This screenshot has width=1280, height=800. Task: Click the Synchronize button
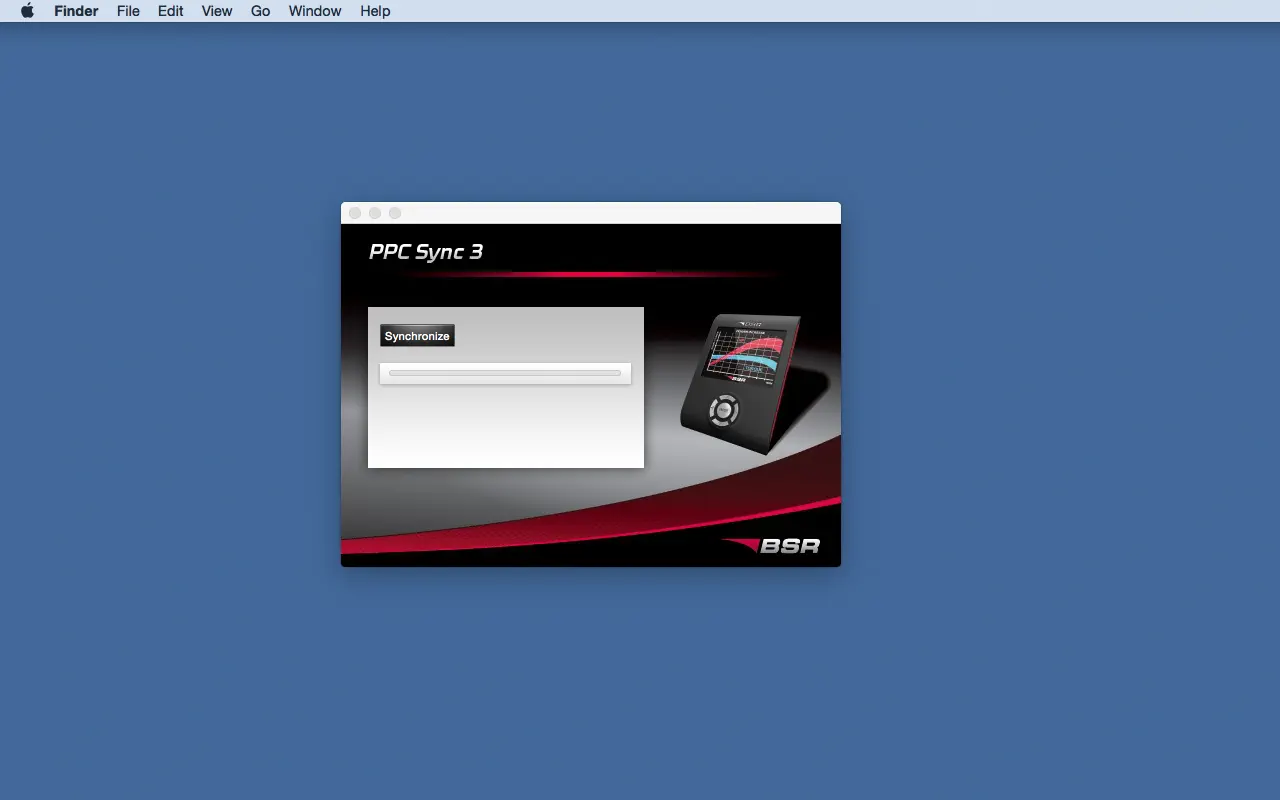pyautogui.click(x=417, y=335)
